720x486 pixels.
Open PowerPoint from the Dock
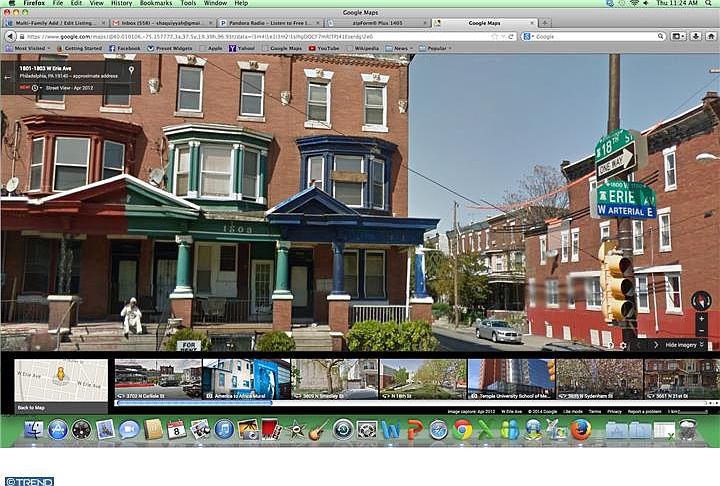pos(415,430)
